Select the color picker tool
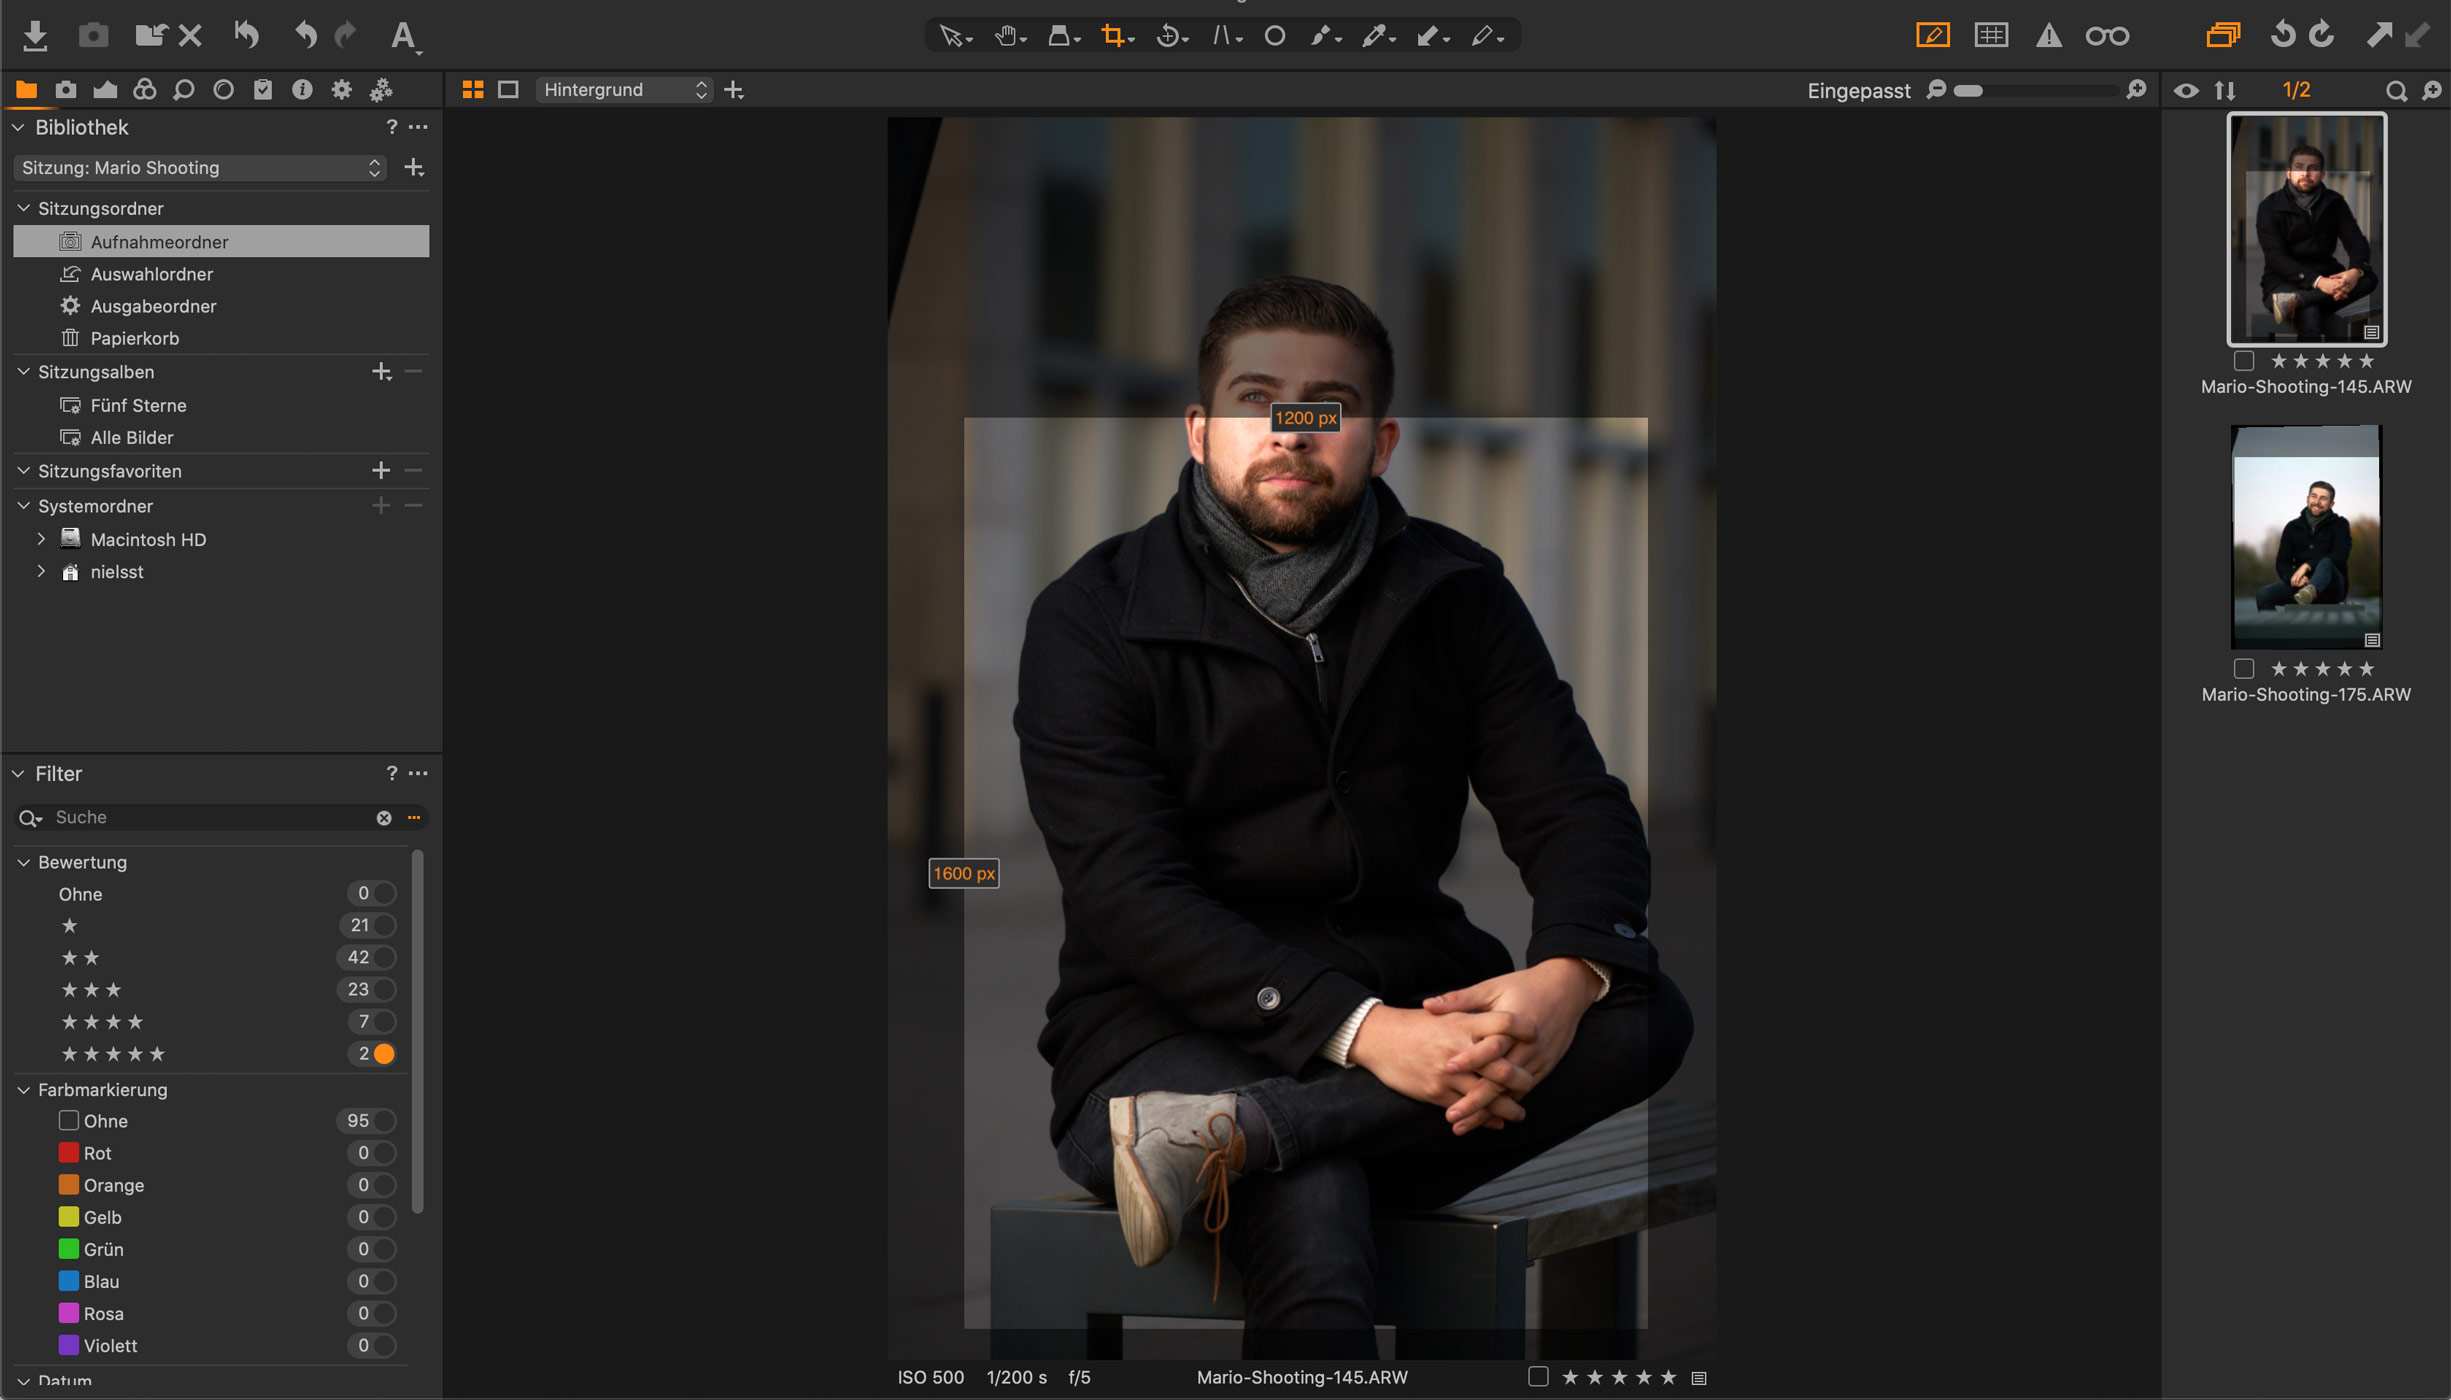 pos(1377,35)
